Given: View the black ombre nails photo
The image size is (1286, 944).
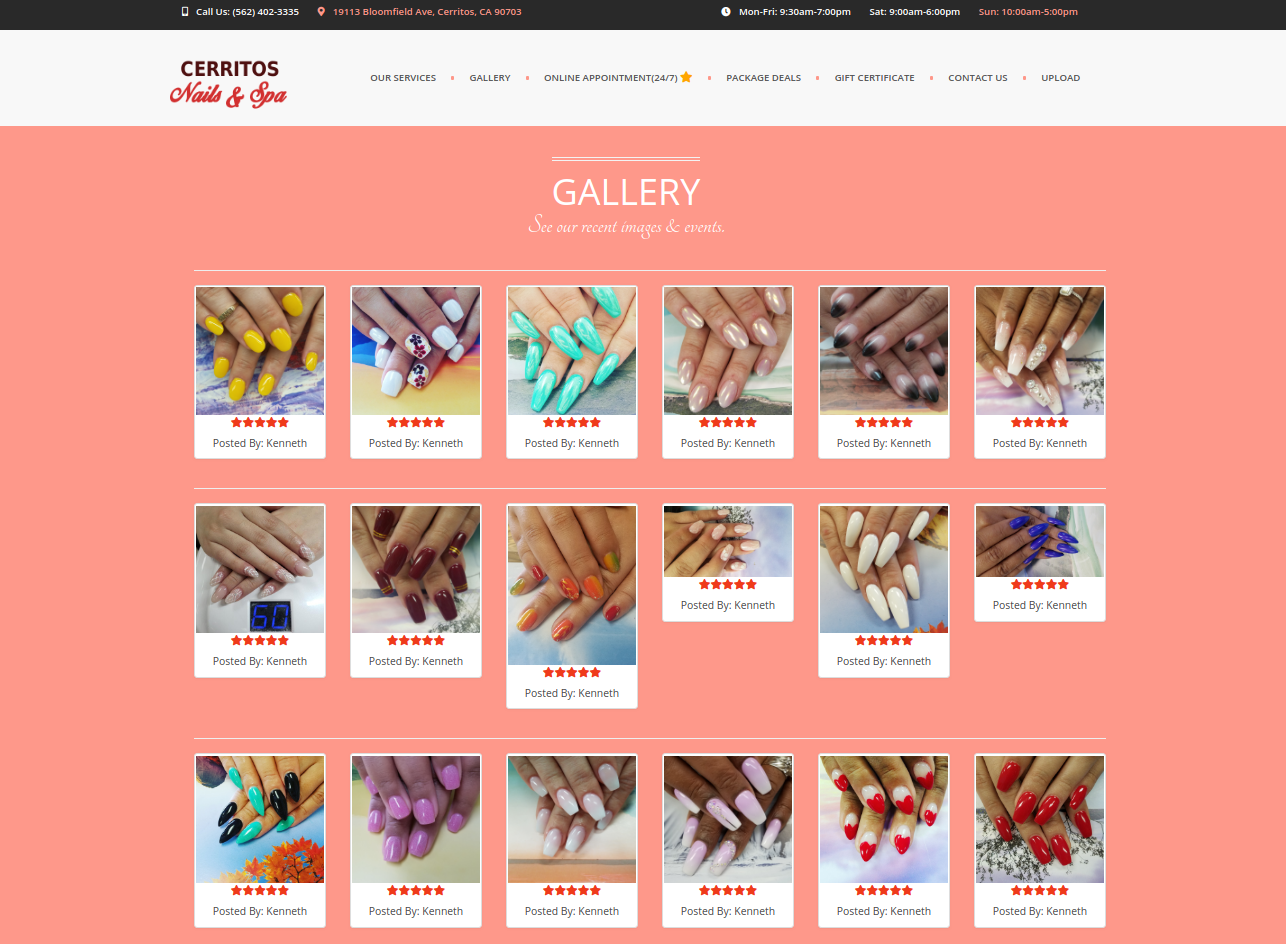Looking at the screenshot, I should click(x=884, y=351).
